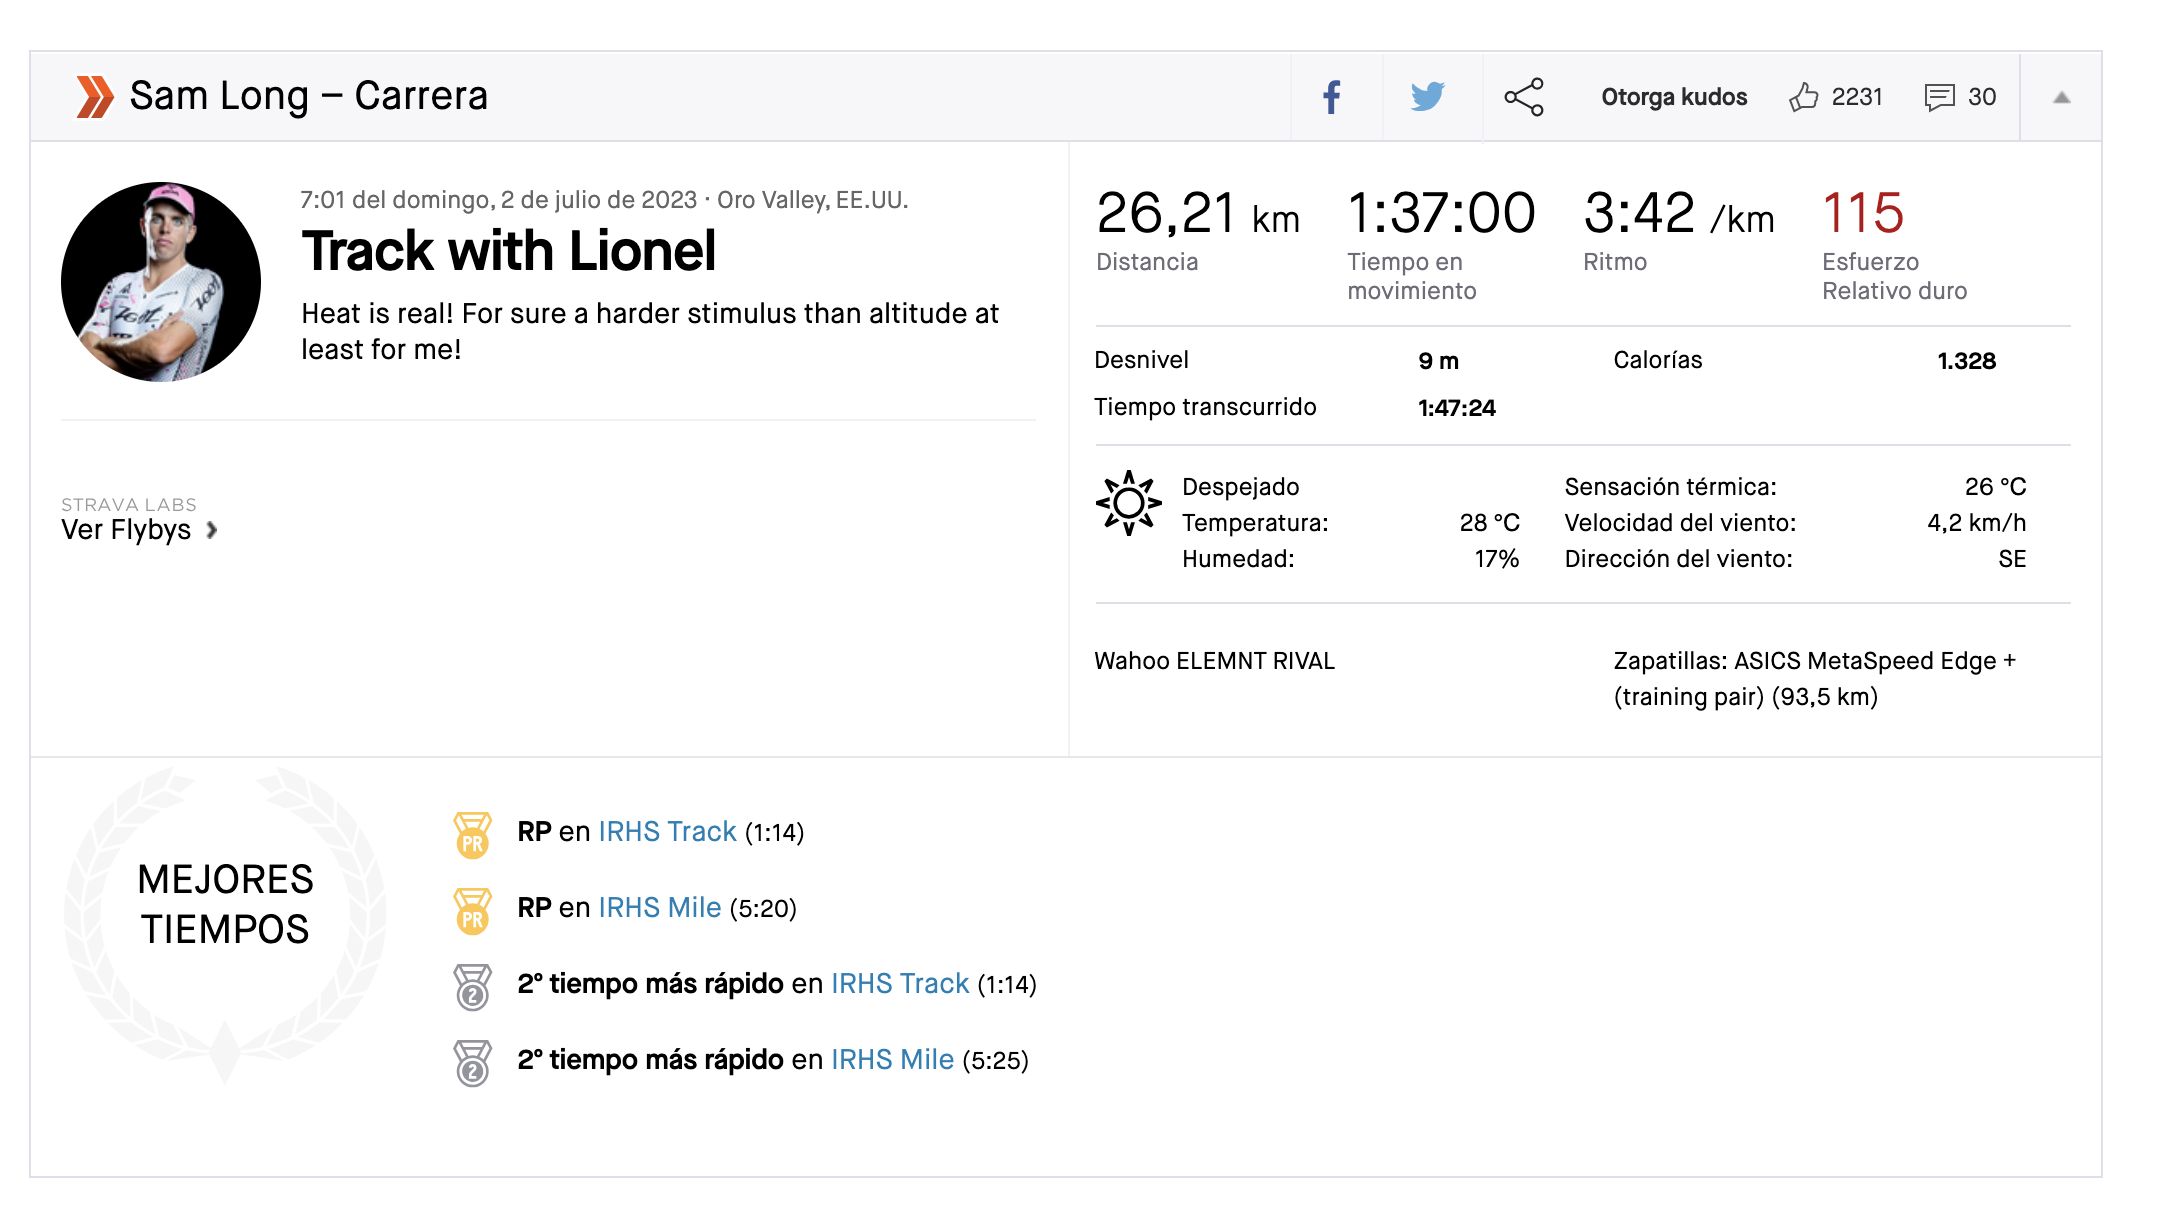Viewport: 2158px width, 1216px height.
Task: Open the generic share options icon
Action: (1524, 97)
